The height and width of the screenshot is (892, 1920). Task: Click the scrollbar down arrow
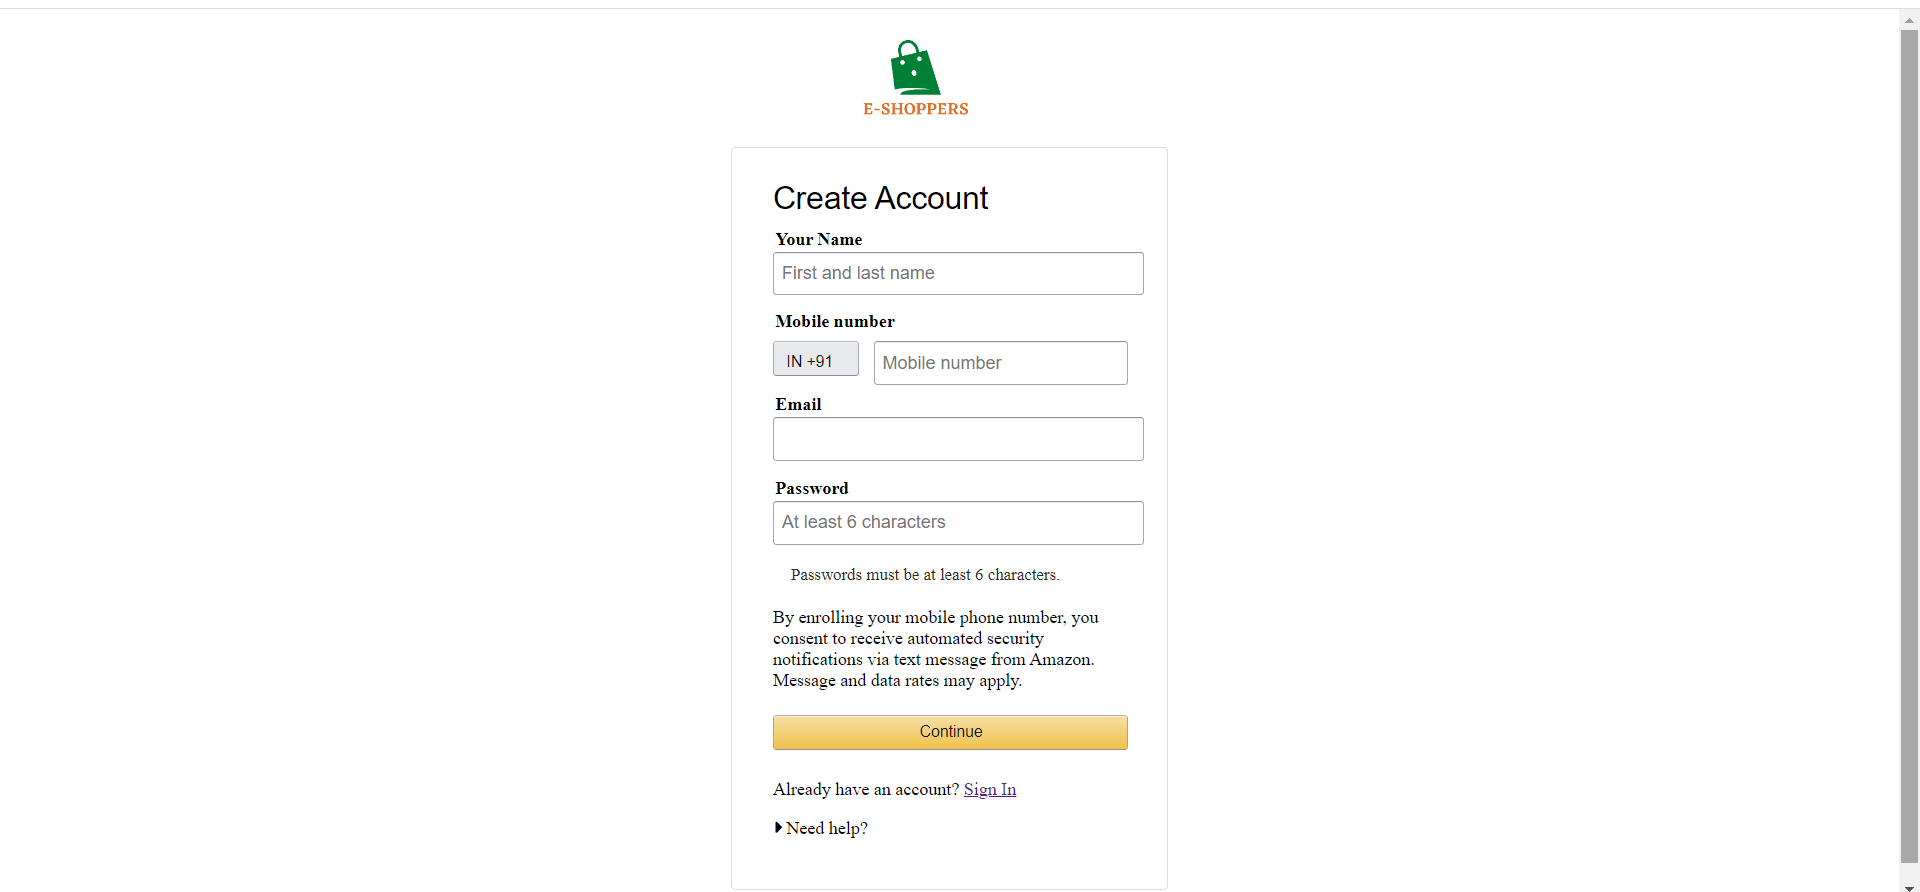(x=1909, y=886)
